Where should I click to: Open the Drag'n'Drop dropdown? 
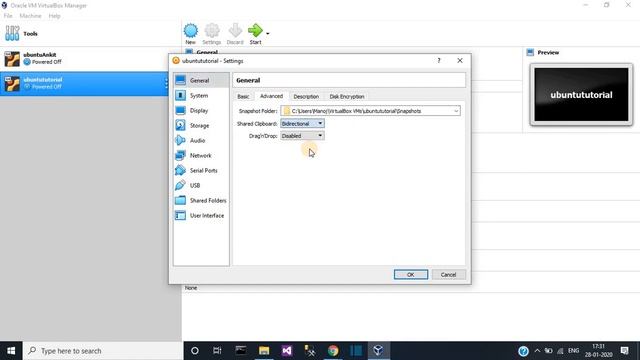click(x=302, y=136)
